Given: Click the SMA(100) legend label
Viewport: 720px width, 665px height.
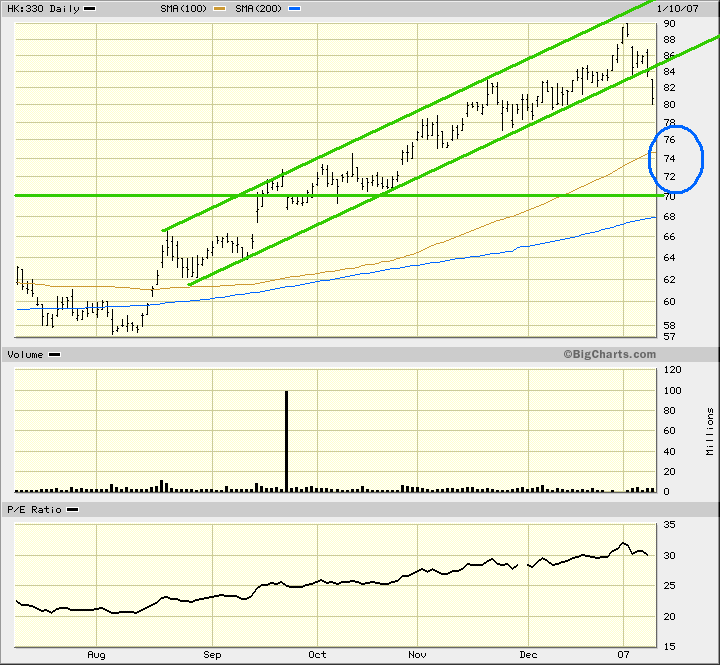Looking at the screenshot, I should [x=184, y=8].
